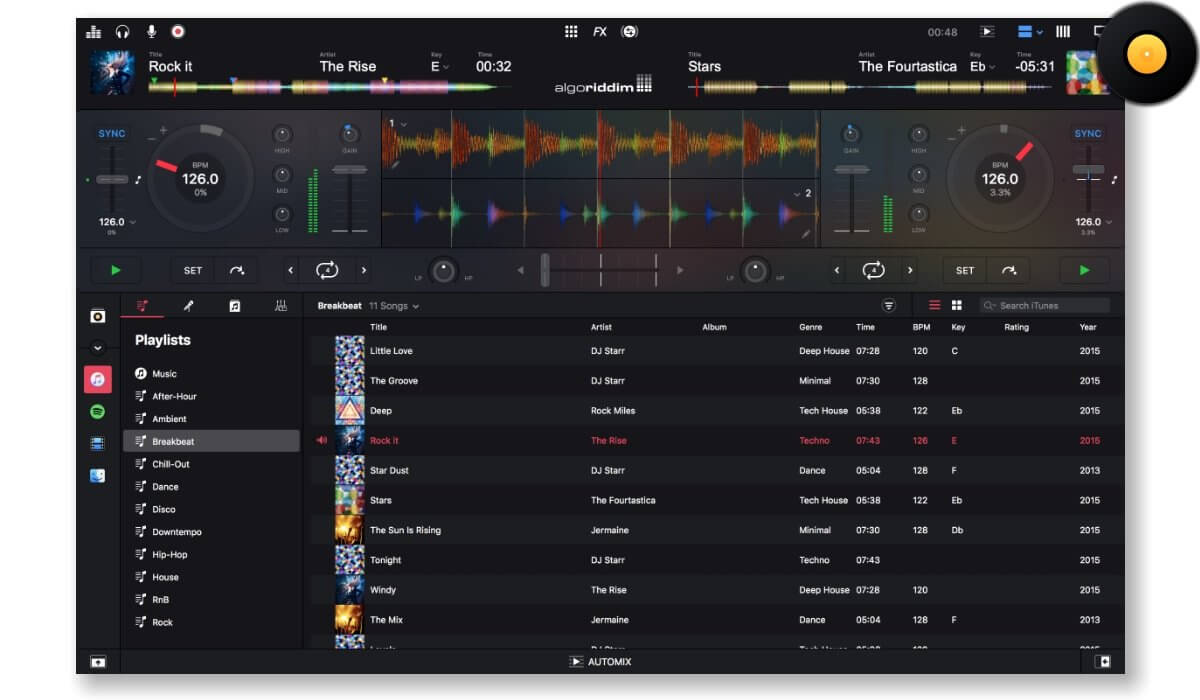
Task: Click the Search iTunes field
Action: (1050, 306)
